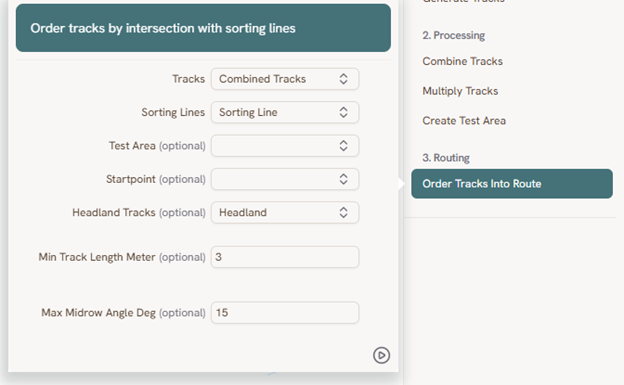The height and width of the screenshot is (385, 624).
Task: Select Create Test Area in the sidebar
Action: click(x=464, y=121)
